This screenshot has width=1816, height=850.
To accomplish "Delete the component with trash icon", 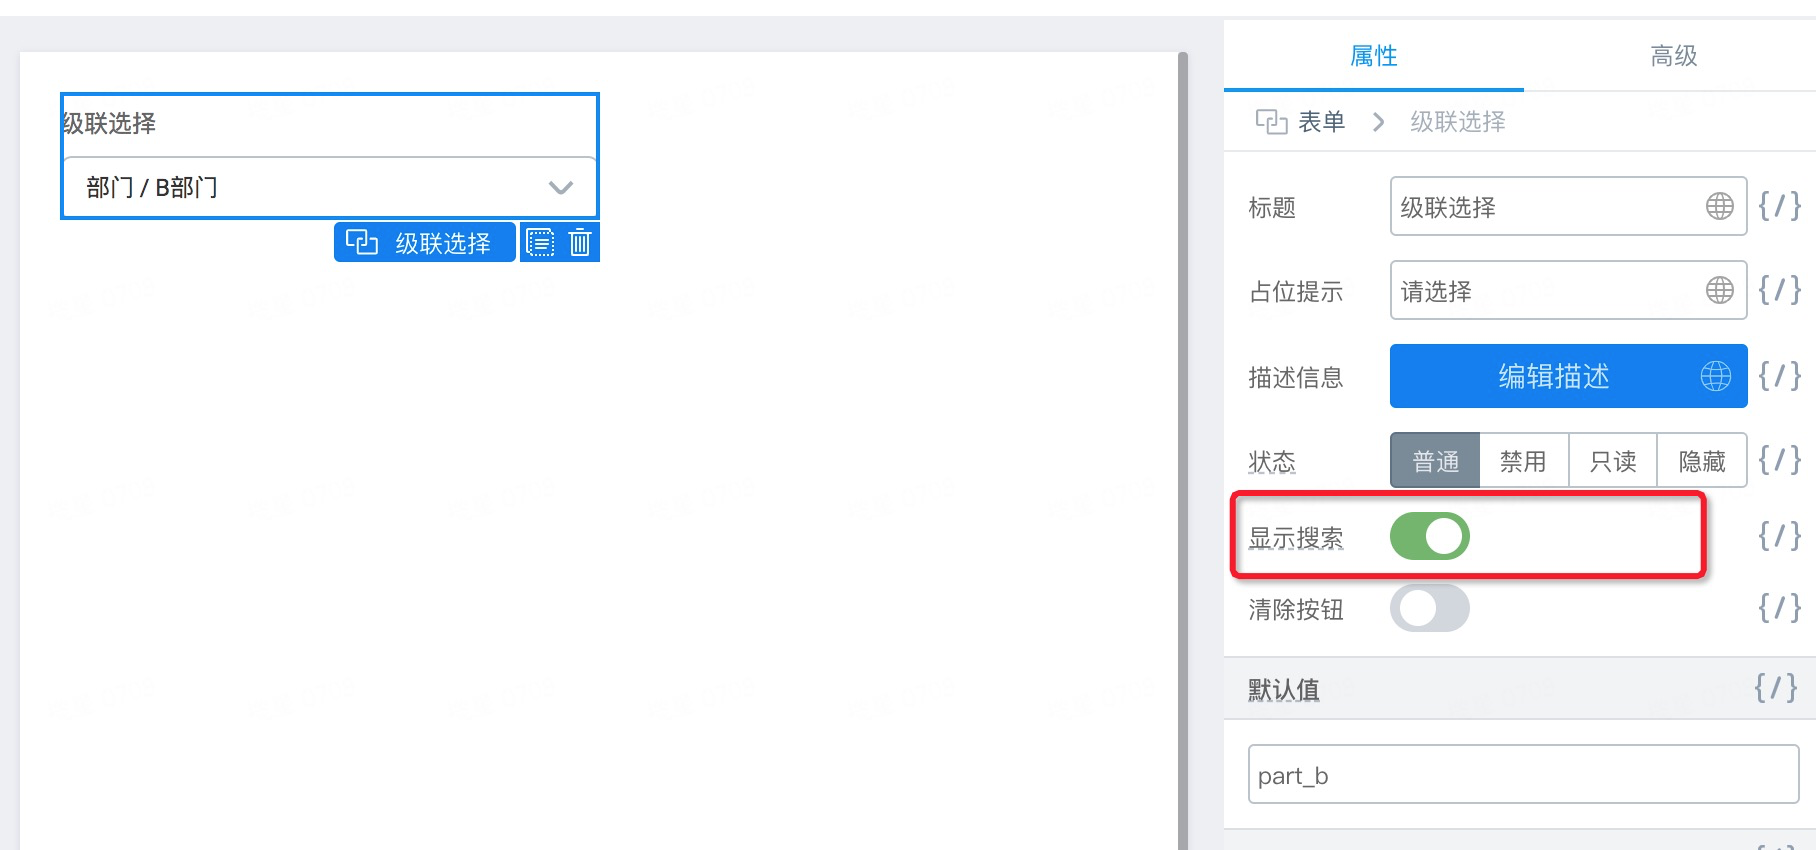I will pos(580,243).
